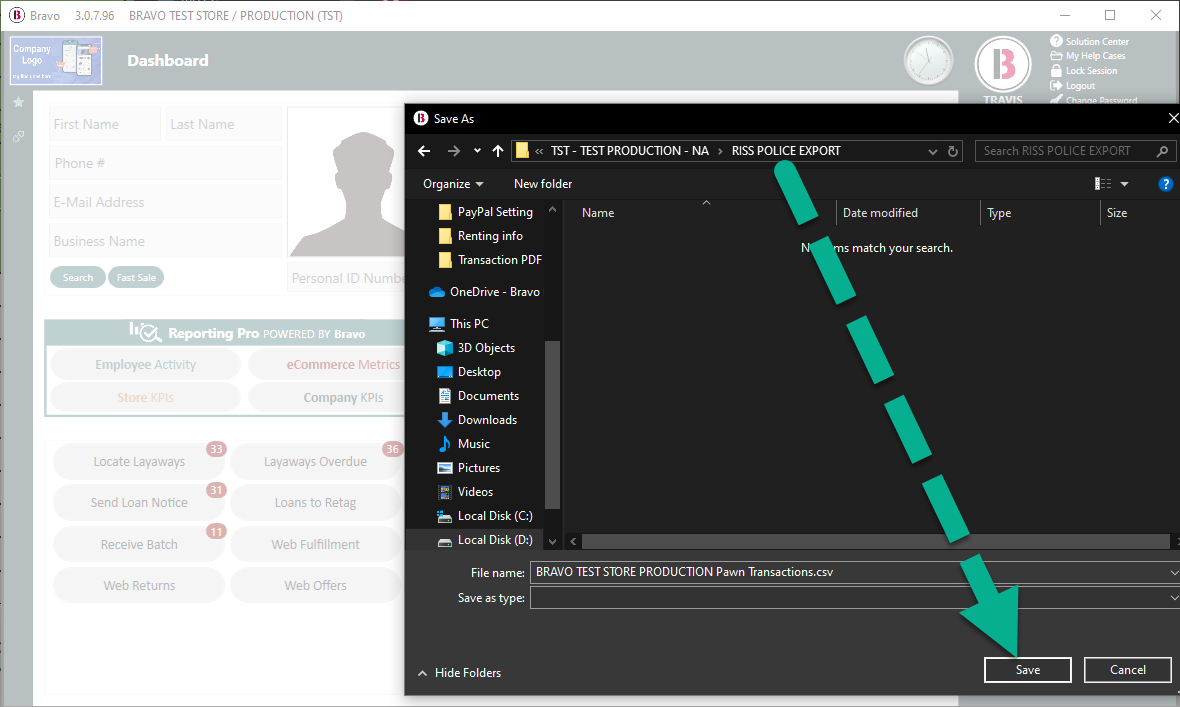Sort by Type column header
This screenshot has height=707, width=1180.
[x=999, y=213]
